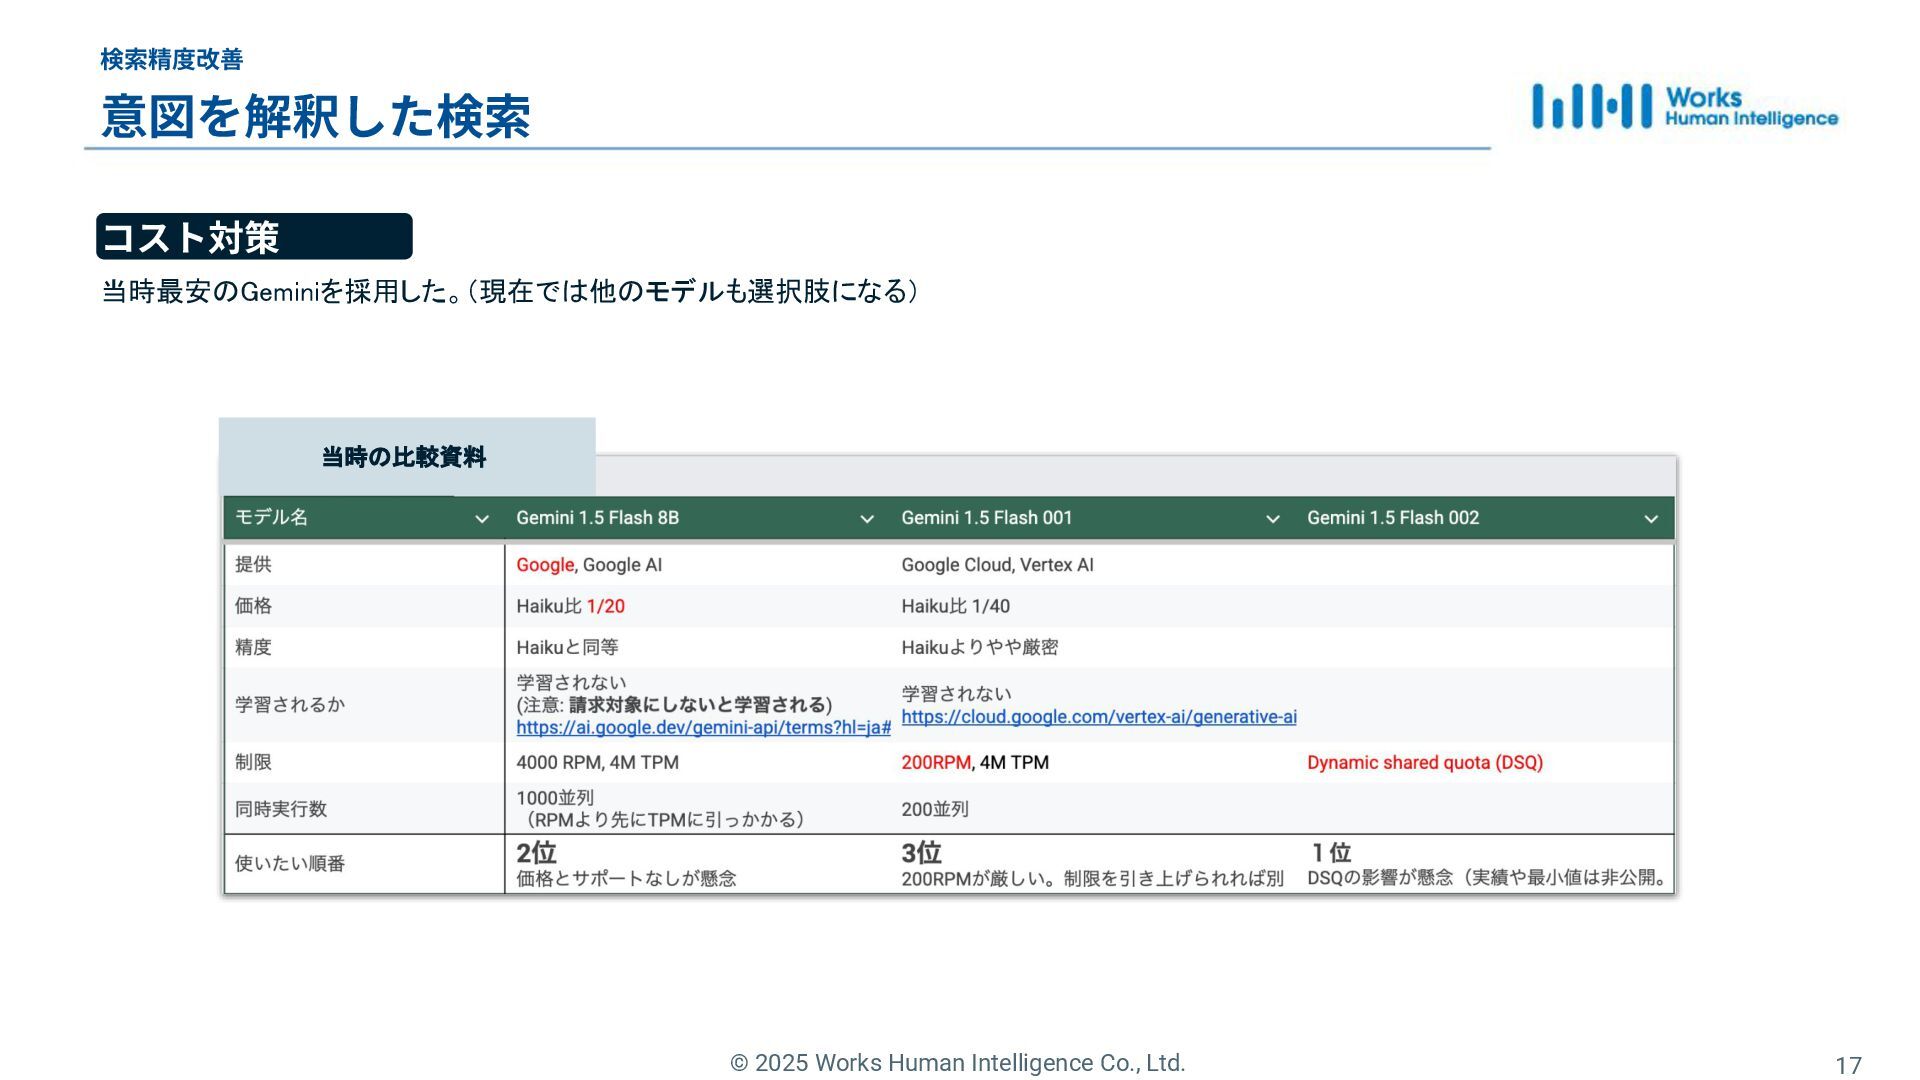Click the コスト対策 heading badge
This screenshot has height=1080, width=1920.
pos(254,237)
